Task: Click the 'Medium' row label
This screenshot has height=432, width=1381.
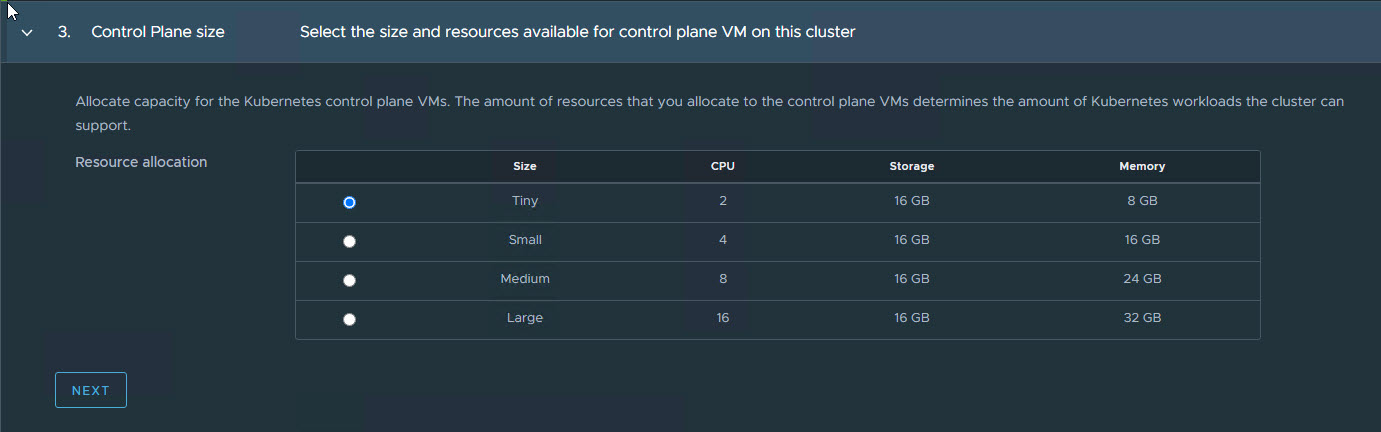Action: click(525, 279)
